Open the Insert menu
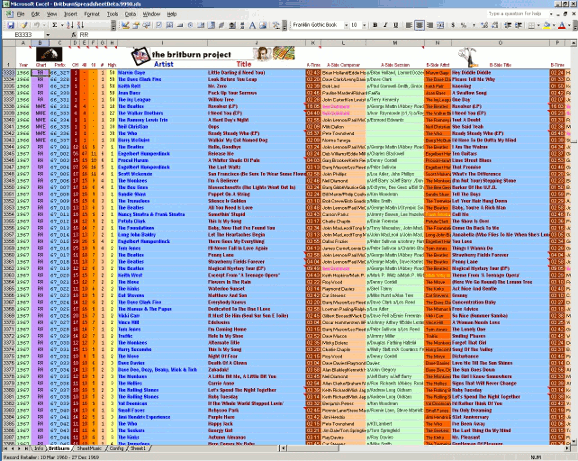 tap(70, 14)
